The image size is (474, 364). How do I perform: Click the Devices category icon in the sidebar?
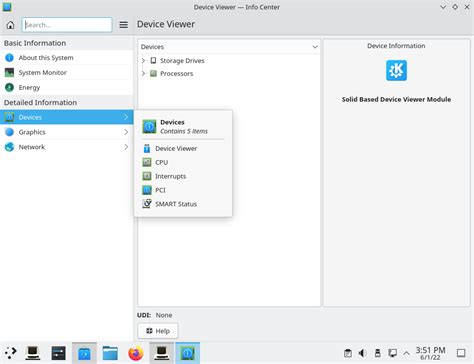(9, 117)
